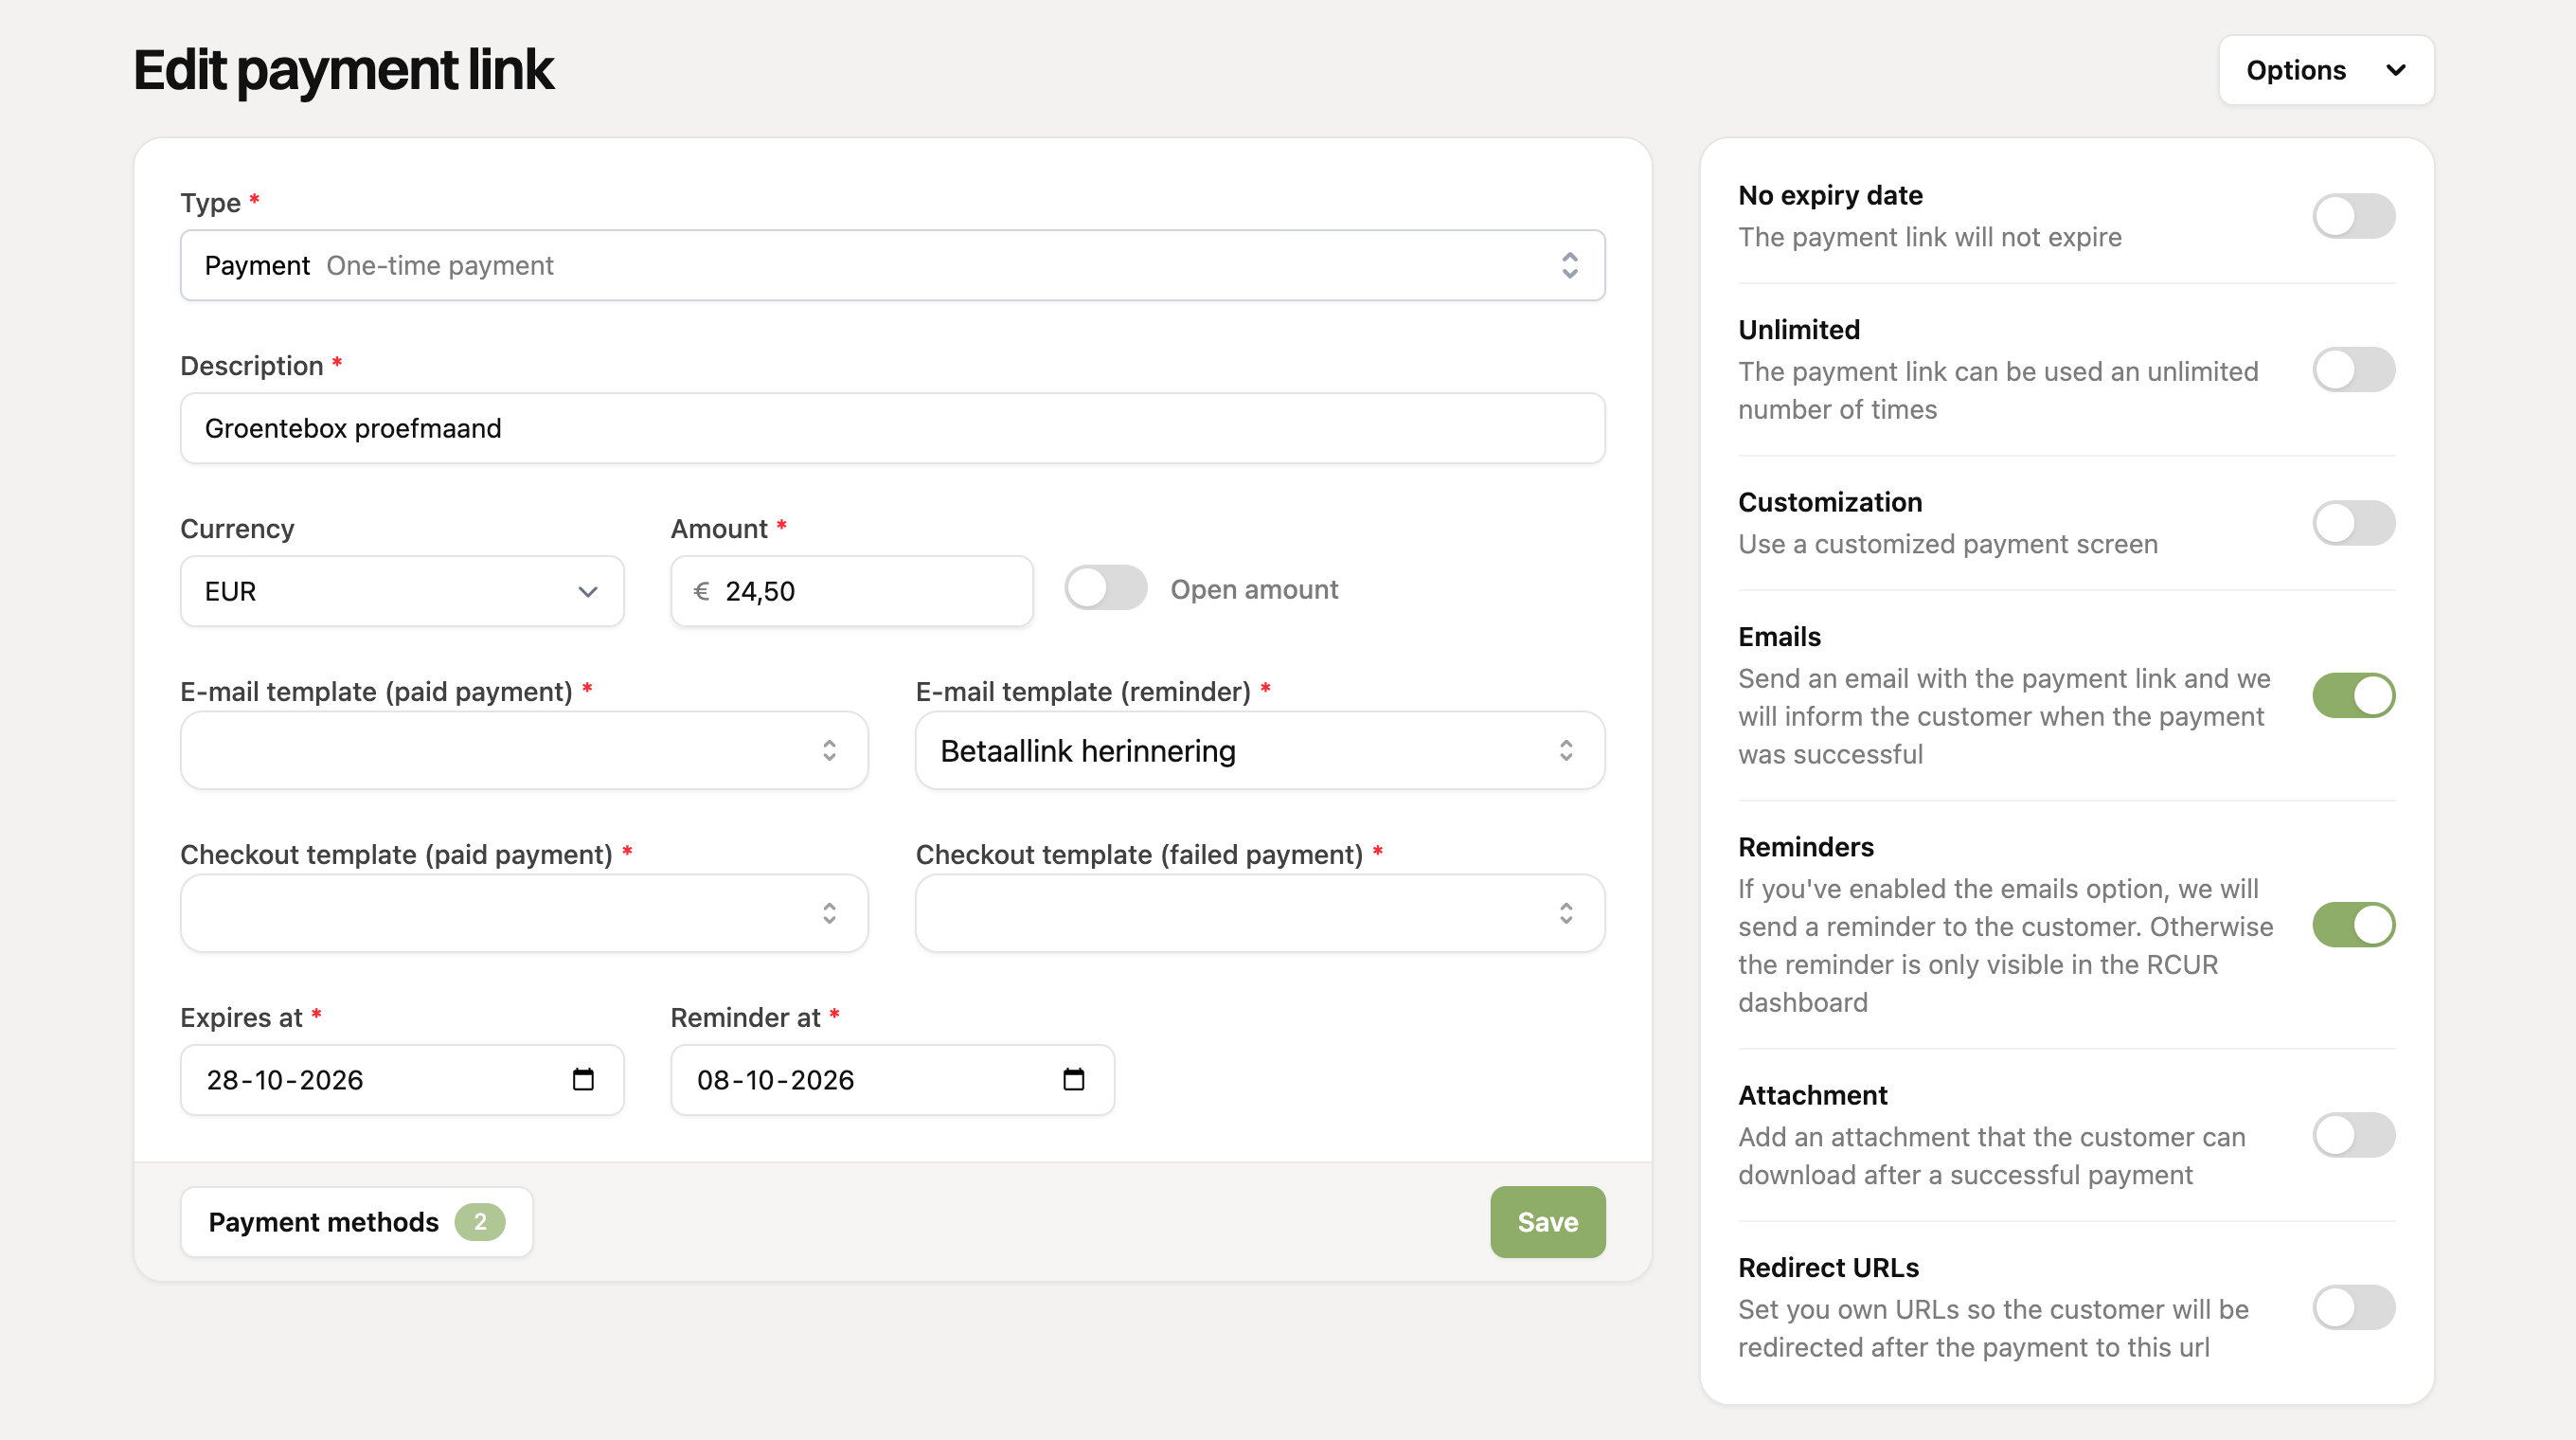Enable the Customization toggle
The height and width of the screenshot is (1440, 2576).
coord(2353,523)
